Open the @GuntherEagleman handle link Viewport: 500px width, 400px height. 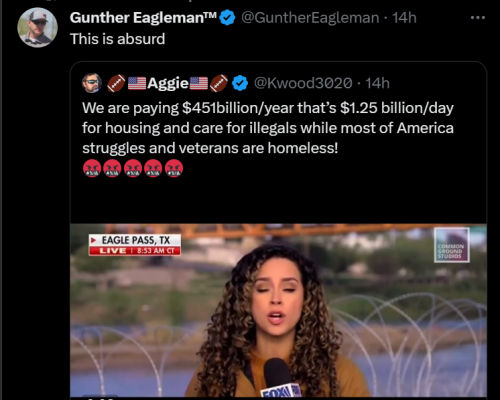(310, 18)
